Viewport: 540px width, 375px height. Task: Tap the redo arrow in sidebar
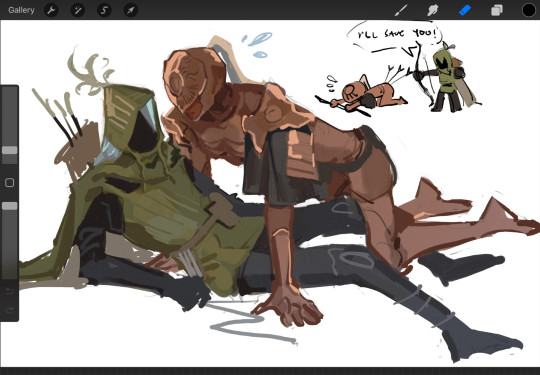point(10,310)
